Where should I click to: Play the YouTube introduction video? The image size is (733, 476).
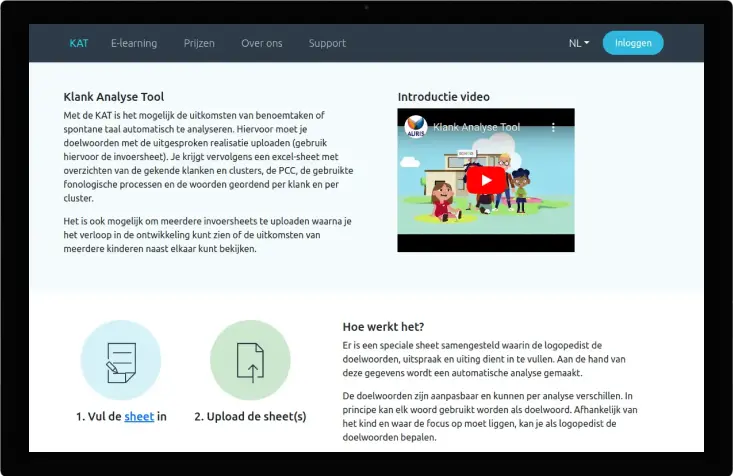click(x=486, y=180)
